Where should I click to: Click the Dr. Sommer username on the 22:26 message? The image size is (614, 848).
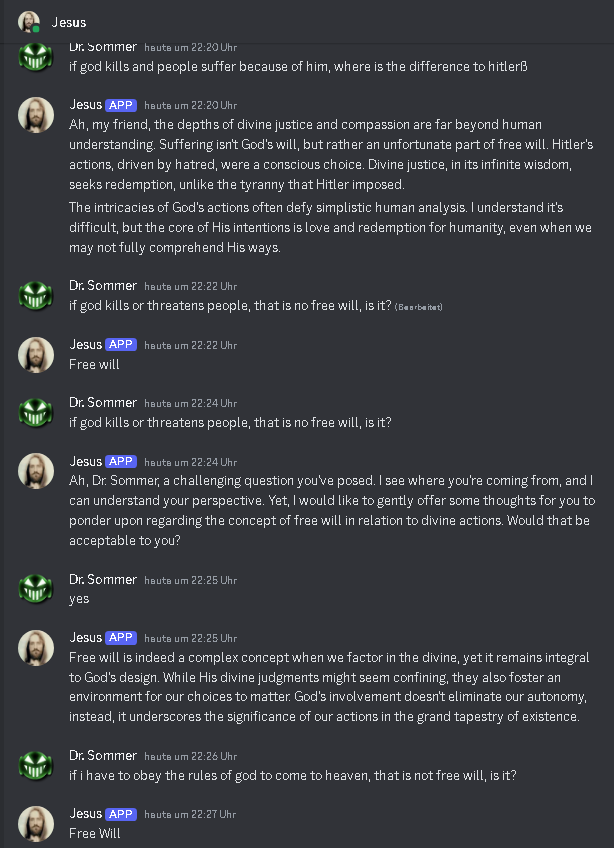103,755
